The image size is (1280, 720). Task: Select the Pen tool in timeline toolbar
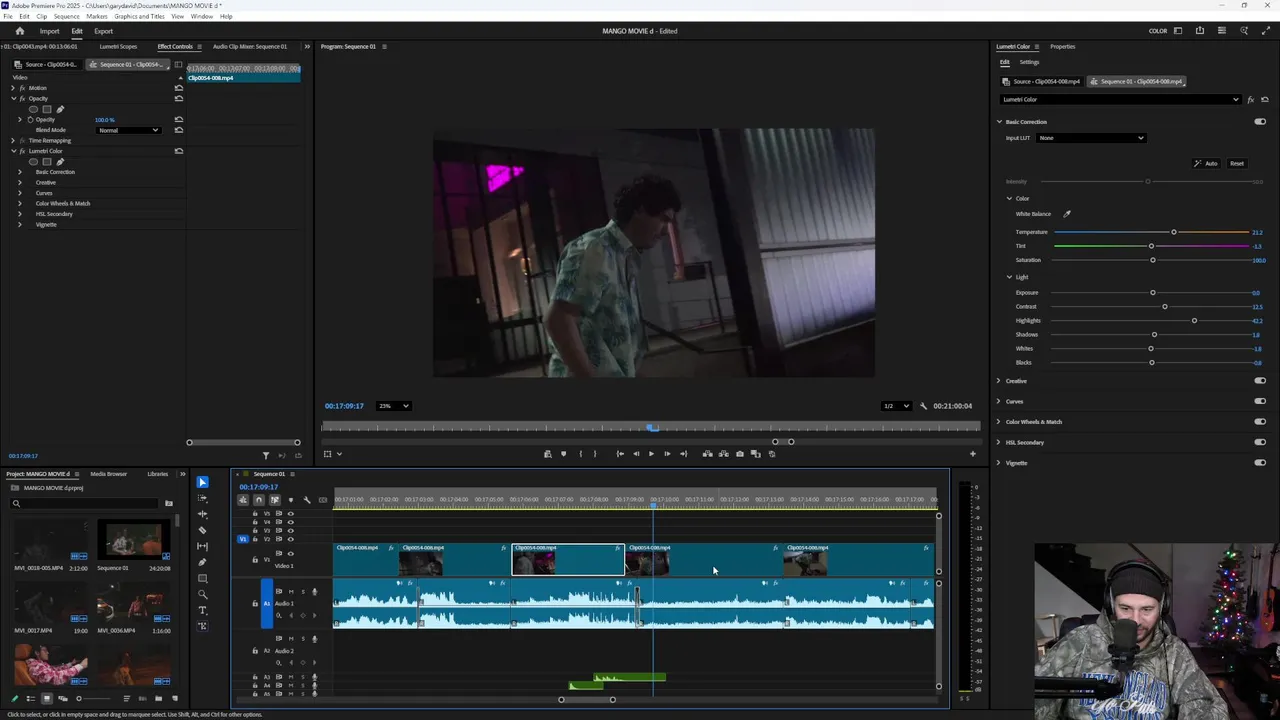203,562
